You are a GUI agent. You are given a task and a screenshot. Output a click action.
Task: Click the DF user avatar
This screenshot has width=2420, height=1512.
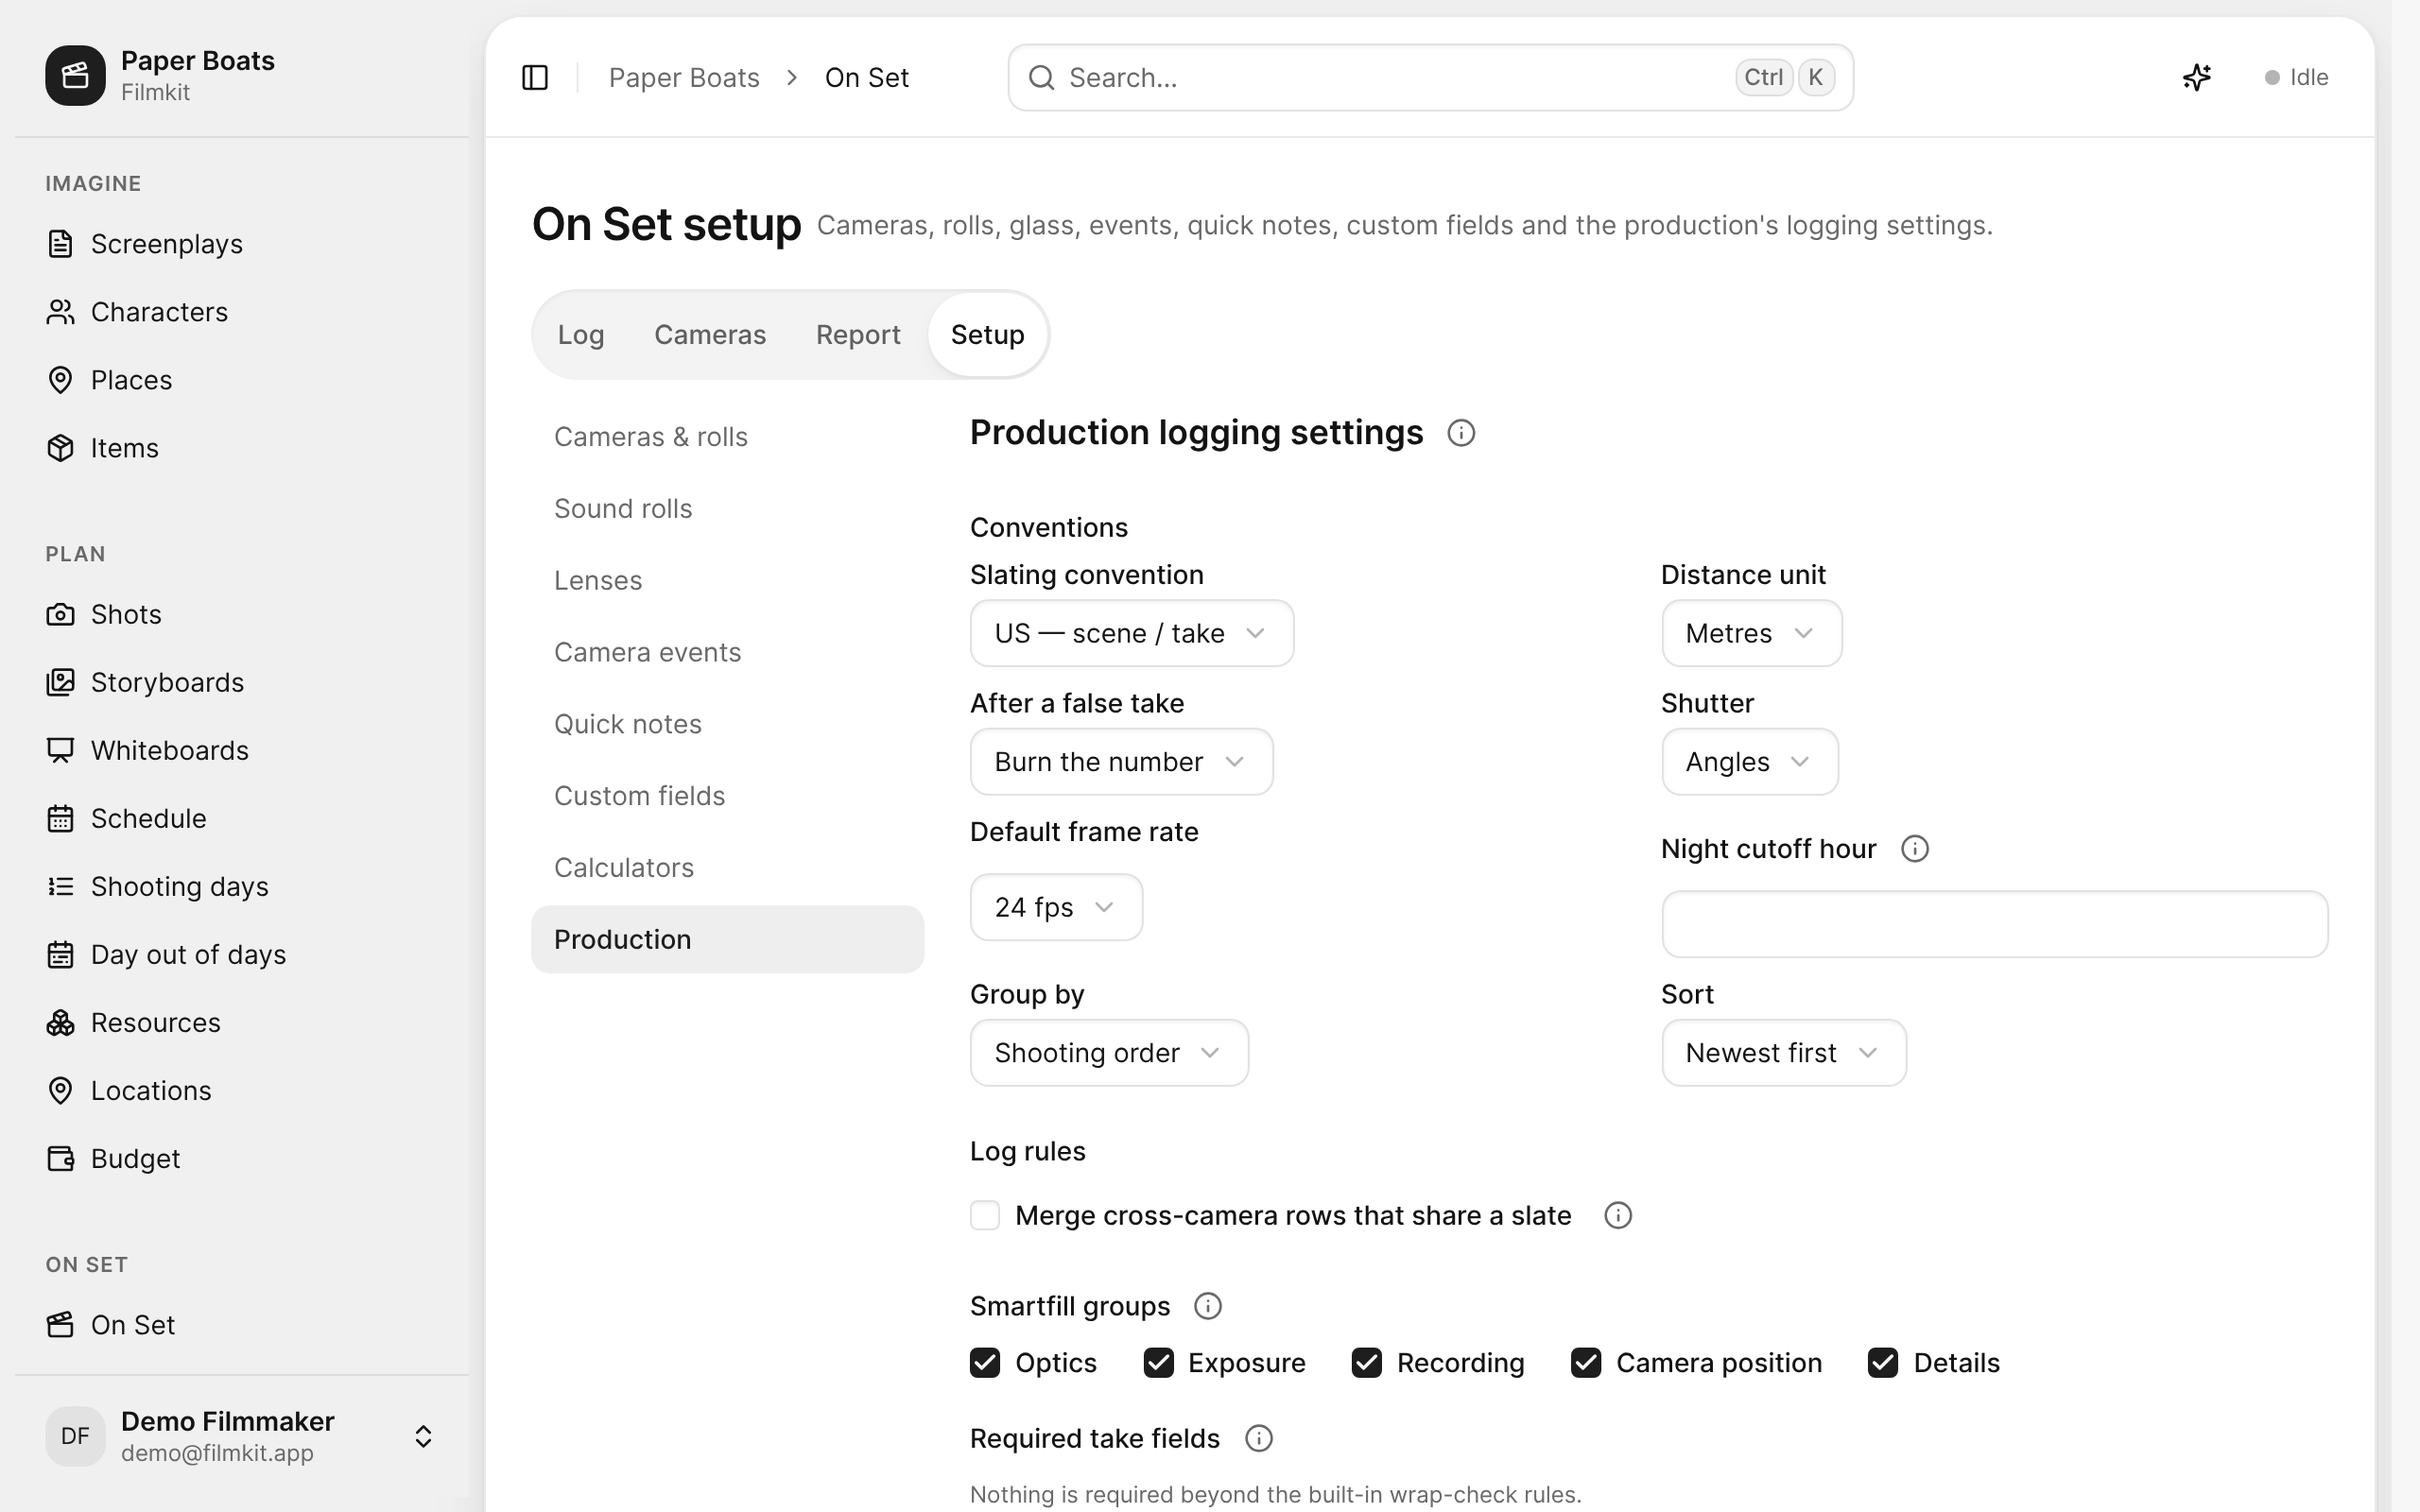click(x=75, y=1436)
